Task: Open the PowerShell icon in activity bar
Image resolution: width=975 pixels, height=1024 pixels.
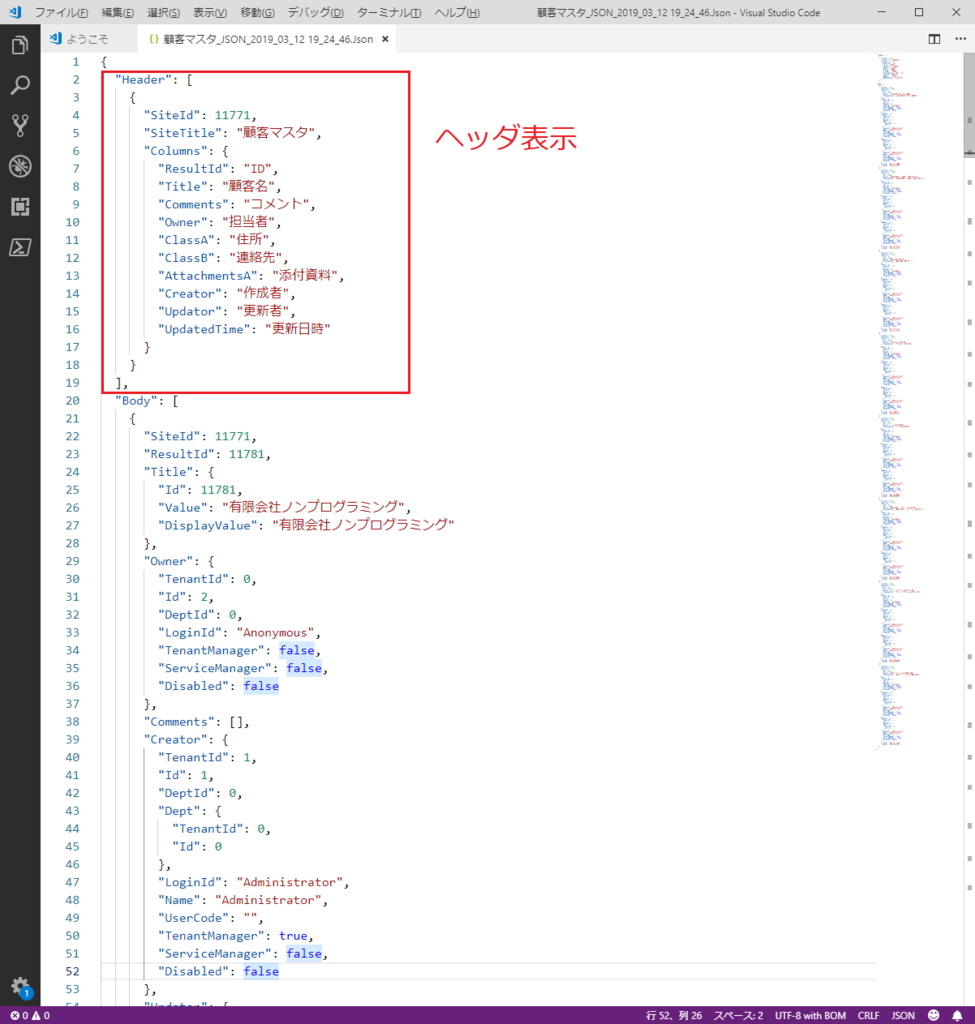Action: coord(20,247)
